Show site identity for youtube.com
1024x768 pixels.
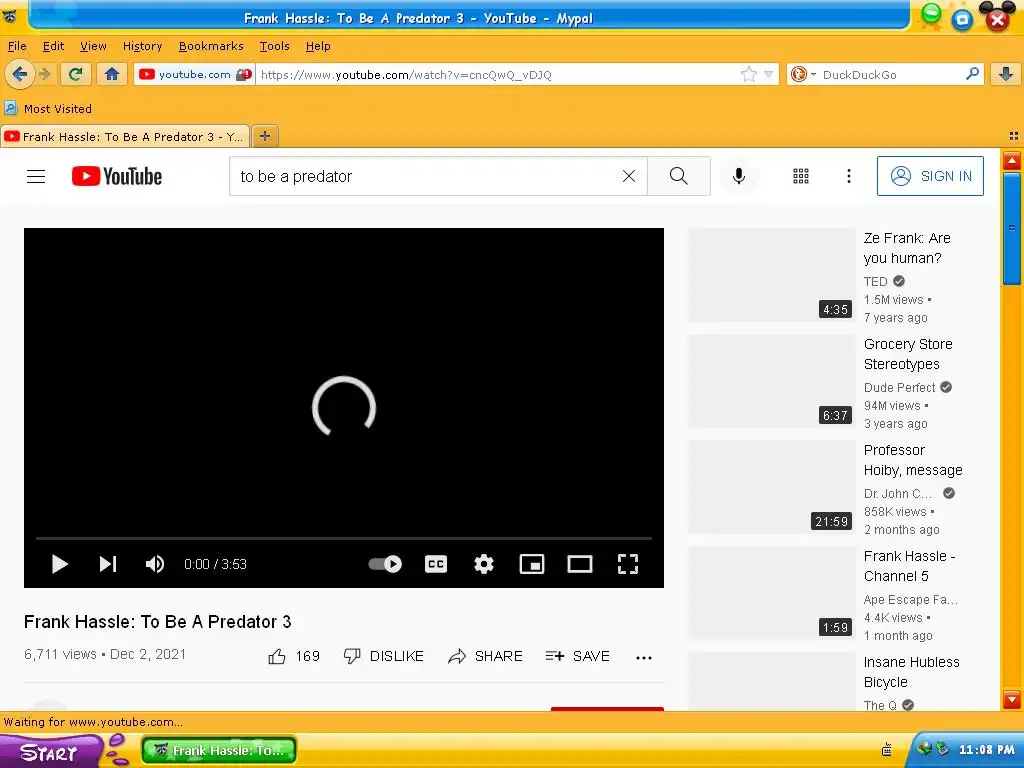click(x=195, y=74)
